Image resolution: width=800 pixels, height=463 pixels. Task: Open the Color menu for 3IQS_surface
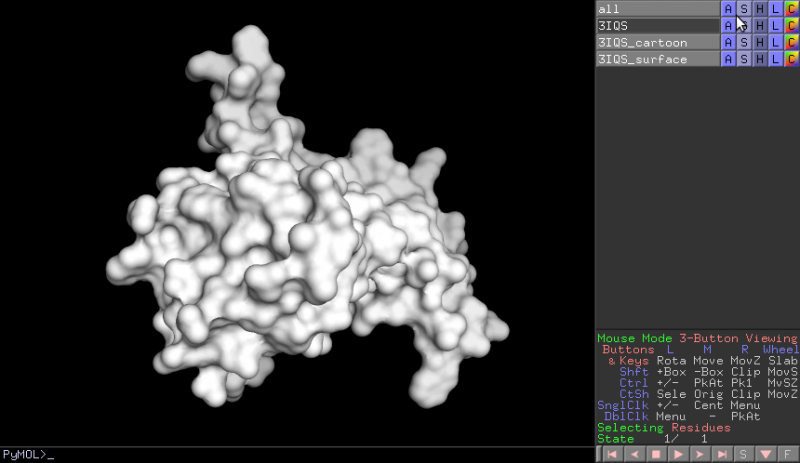click(791, 59)
